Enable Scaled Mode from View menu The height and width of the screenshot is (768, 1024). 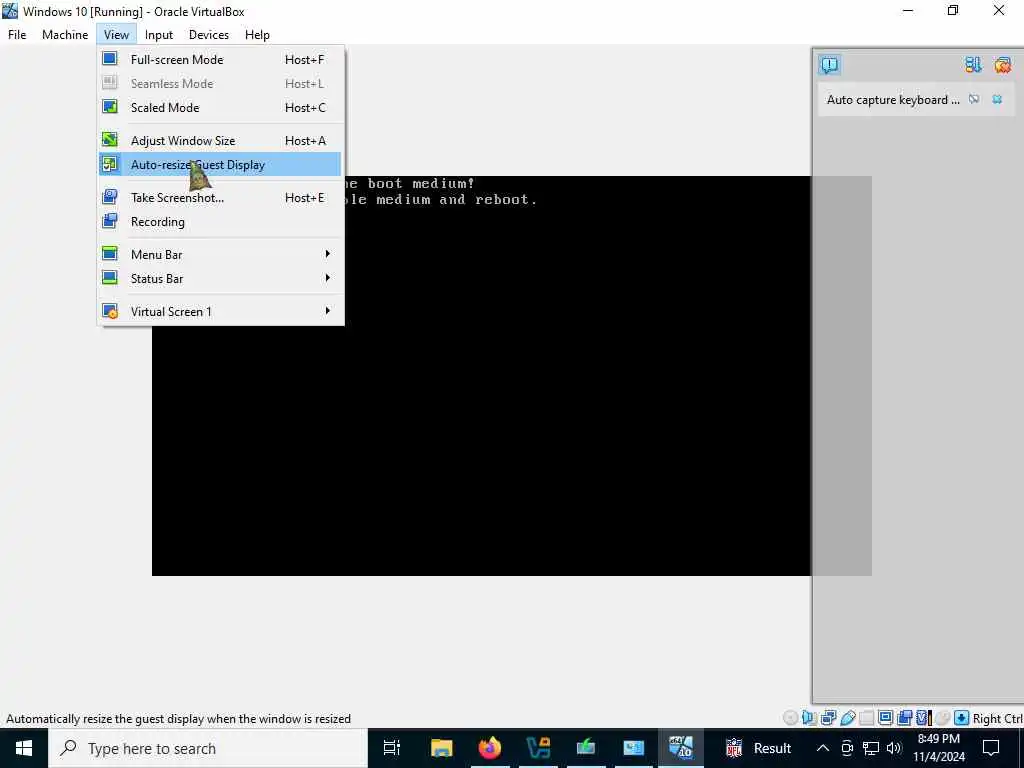point(220,108)
